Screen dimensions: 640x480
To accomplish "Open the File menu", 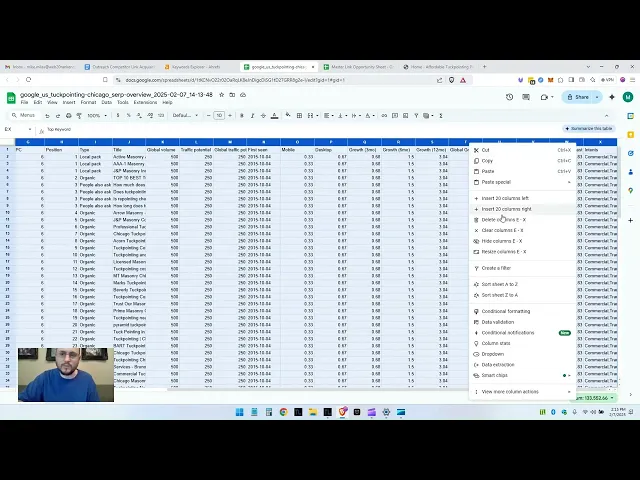I will [24, 102].
